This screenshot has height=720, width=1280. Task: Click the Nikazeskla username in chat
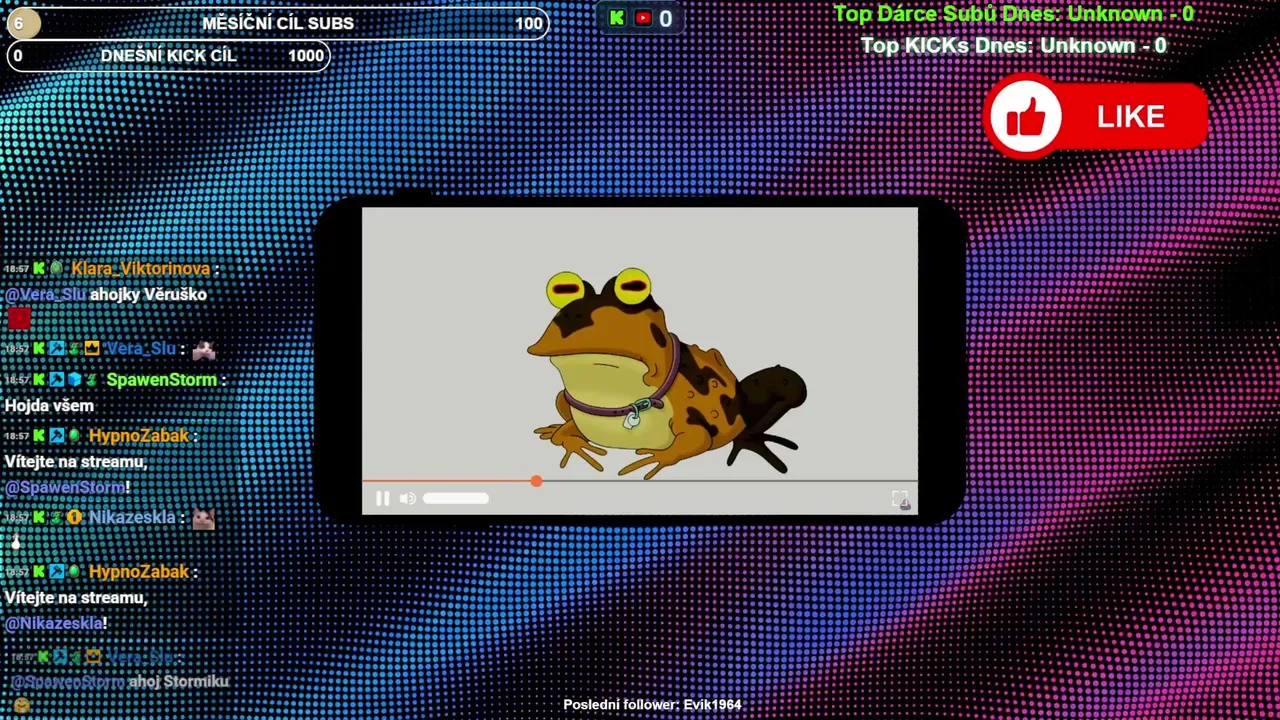point(132,518)
